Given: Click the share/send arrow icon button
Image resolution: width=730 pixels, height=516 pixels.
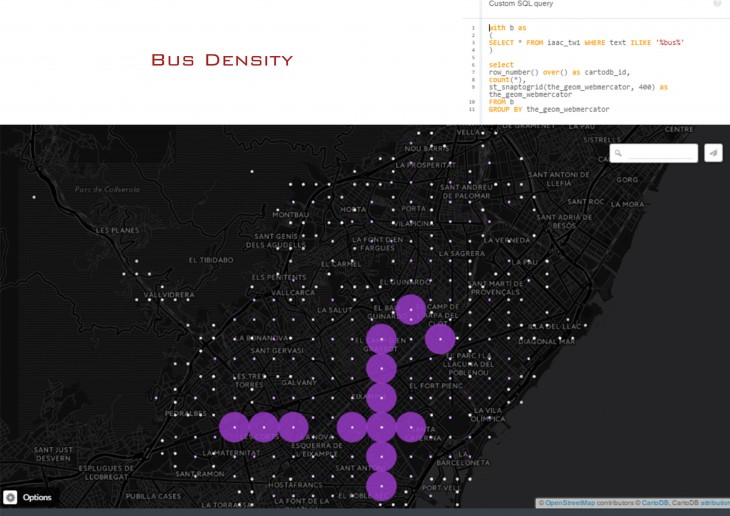Looking at the screenshot, I should click(713, 153).
